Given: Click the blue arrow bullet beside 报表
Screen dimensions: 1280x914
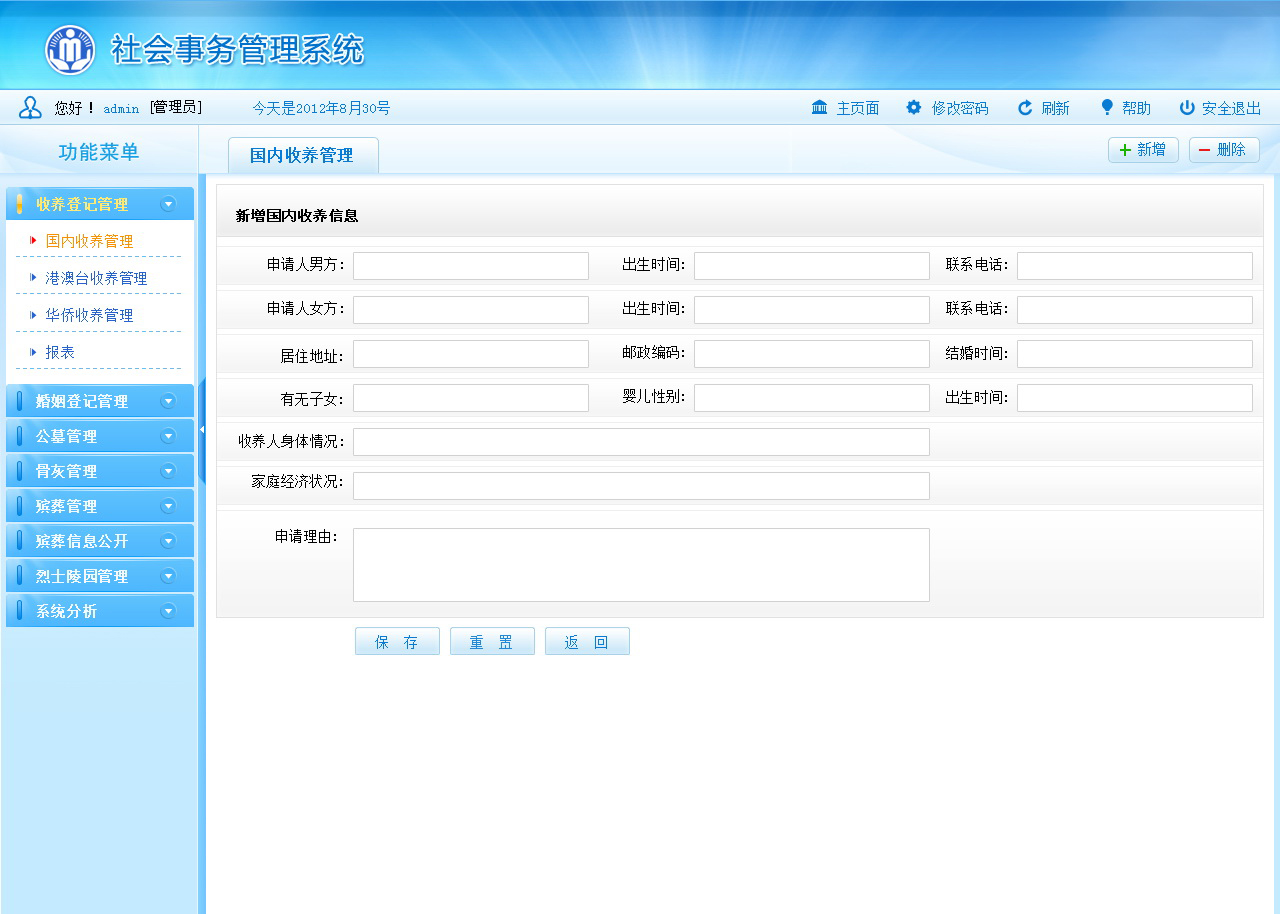Looking at the screenshot, I should (33, 352).
